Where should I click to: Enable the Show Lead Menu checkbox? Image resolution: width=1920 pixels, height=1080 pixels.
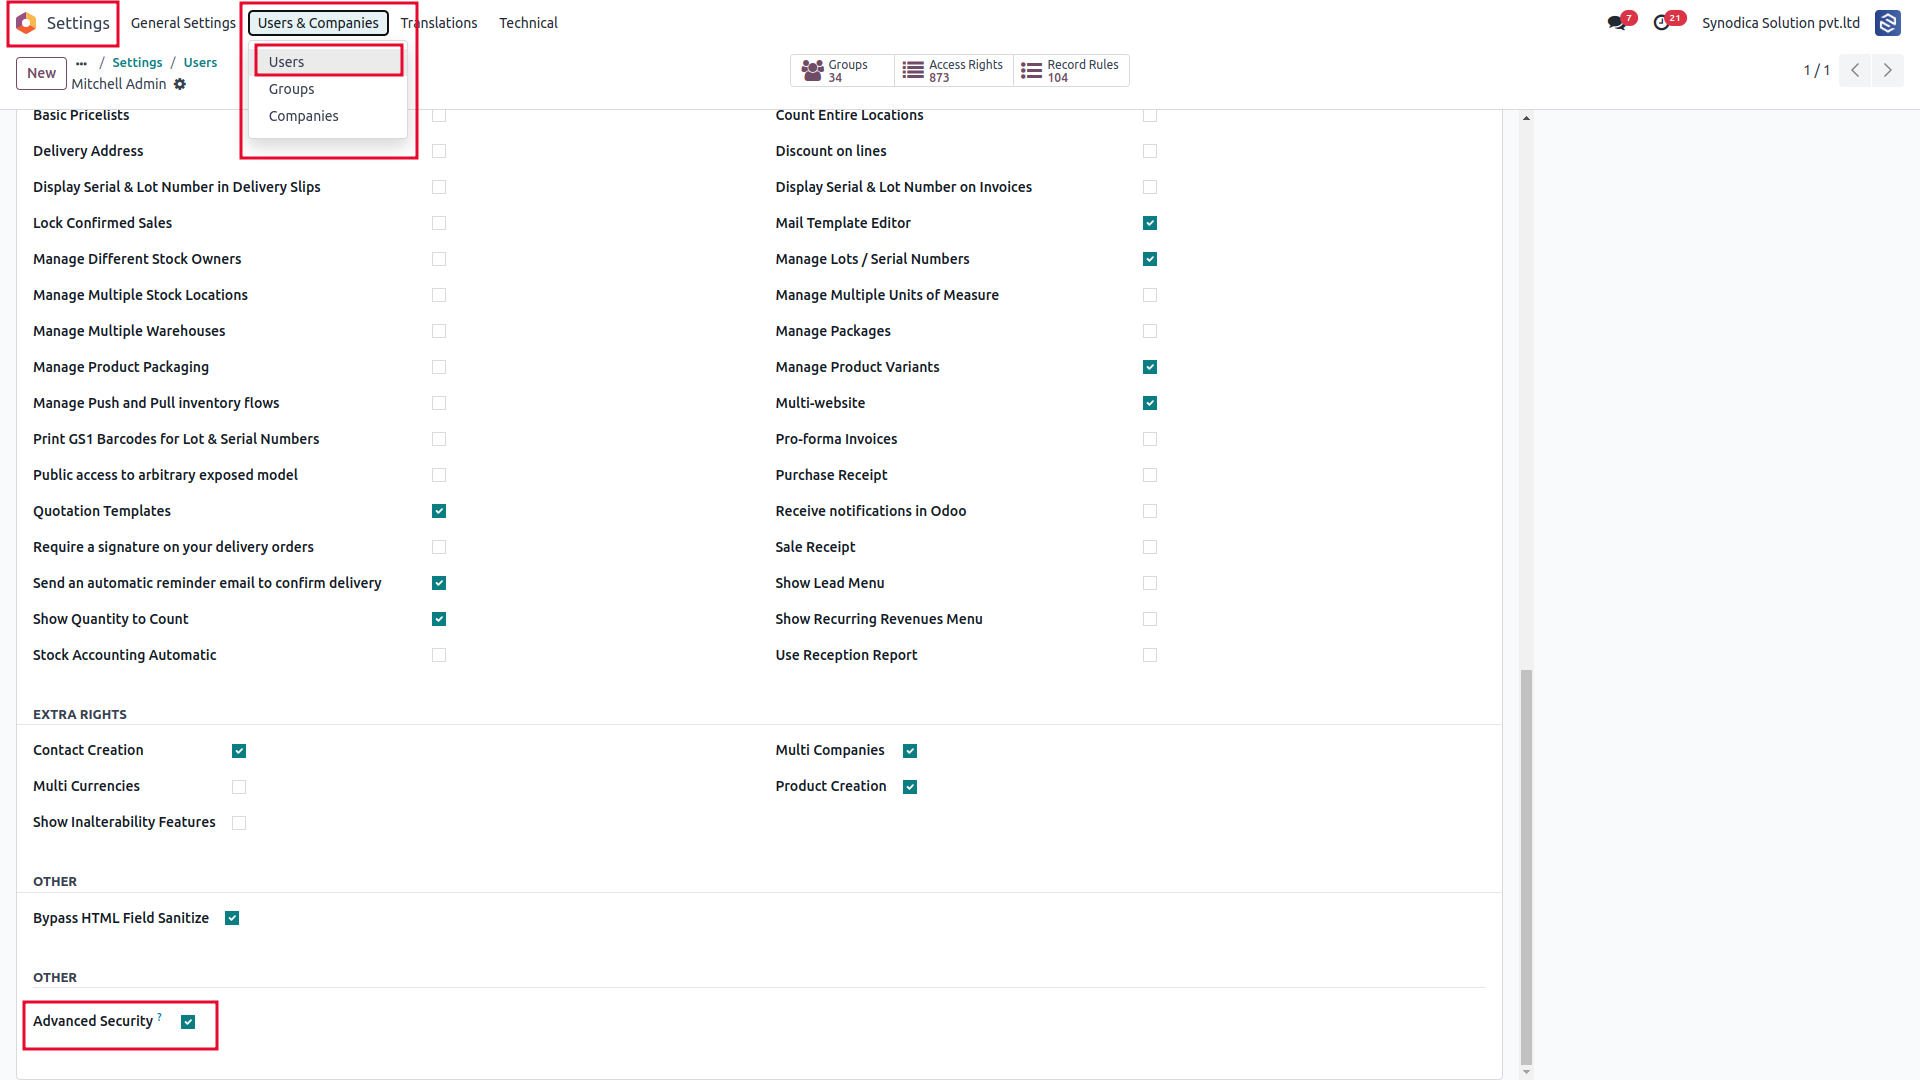pyautogui.click(x=1150, y=583)
